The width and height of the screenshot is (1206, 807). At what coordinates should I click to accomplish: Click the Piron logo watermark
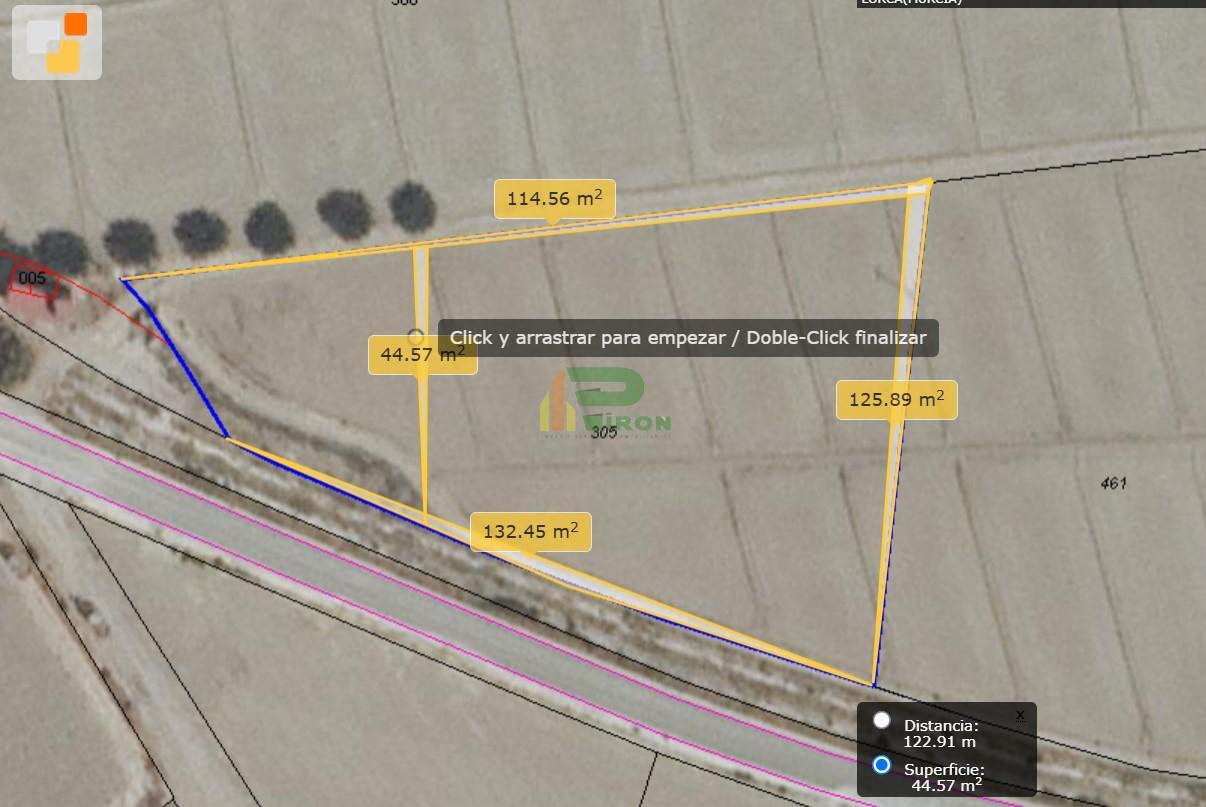(x=606, y=402)
